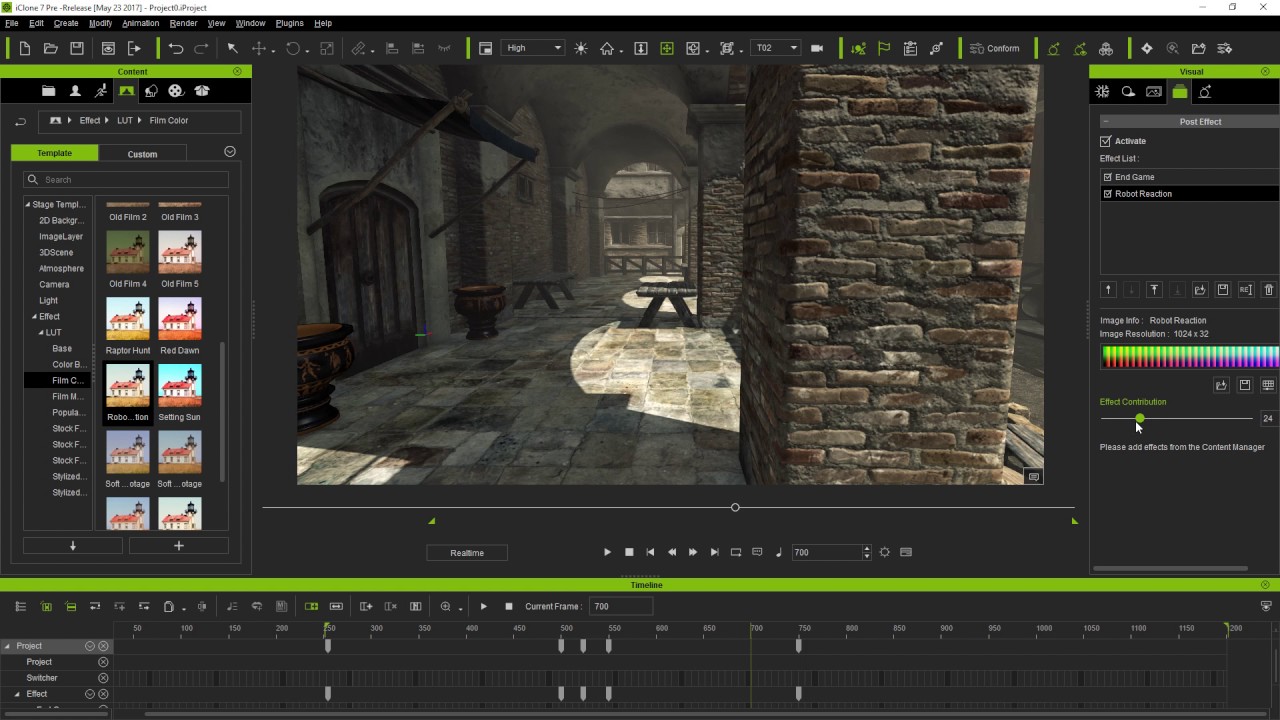Activate the Move object tool
Screen dimensions: 1280x720
pos(259,48)
